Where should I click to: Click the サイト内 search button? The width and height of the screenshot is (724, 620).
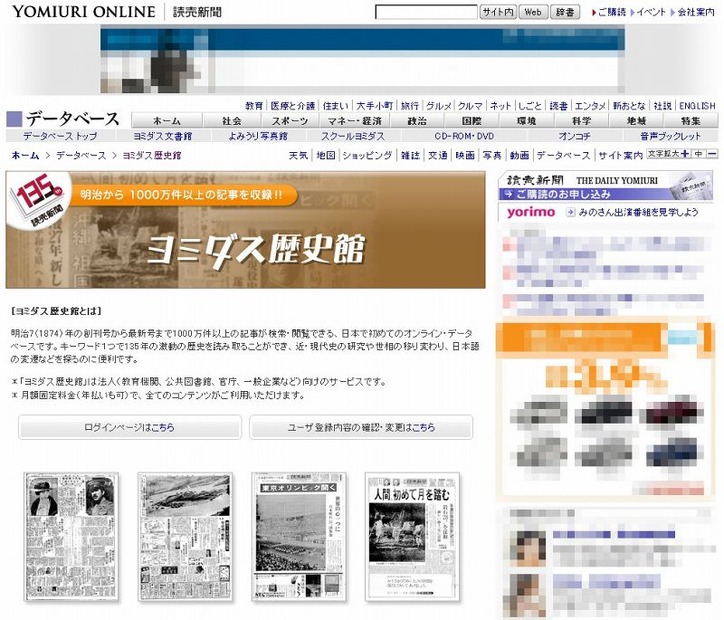click(498, 12)
